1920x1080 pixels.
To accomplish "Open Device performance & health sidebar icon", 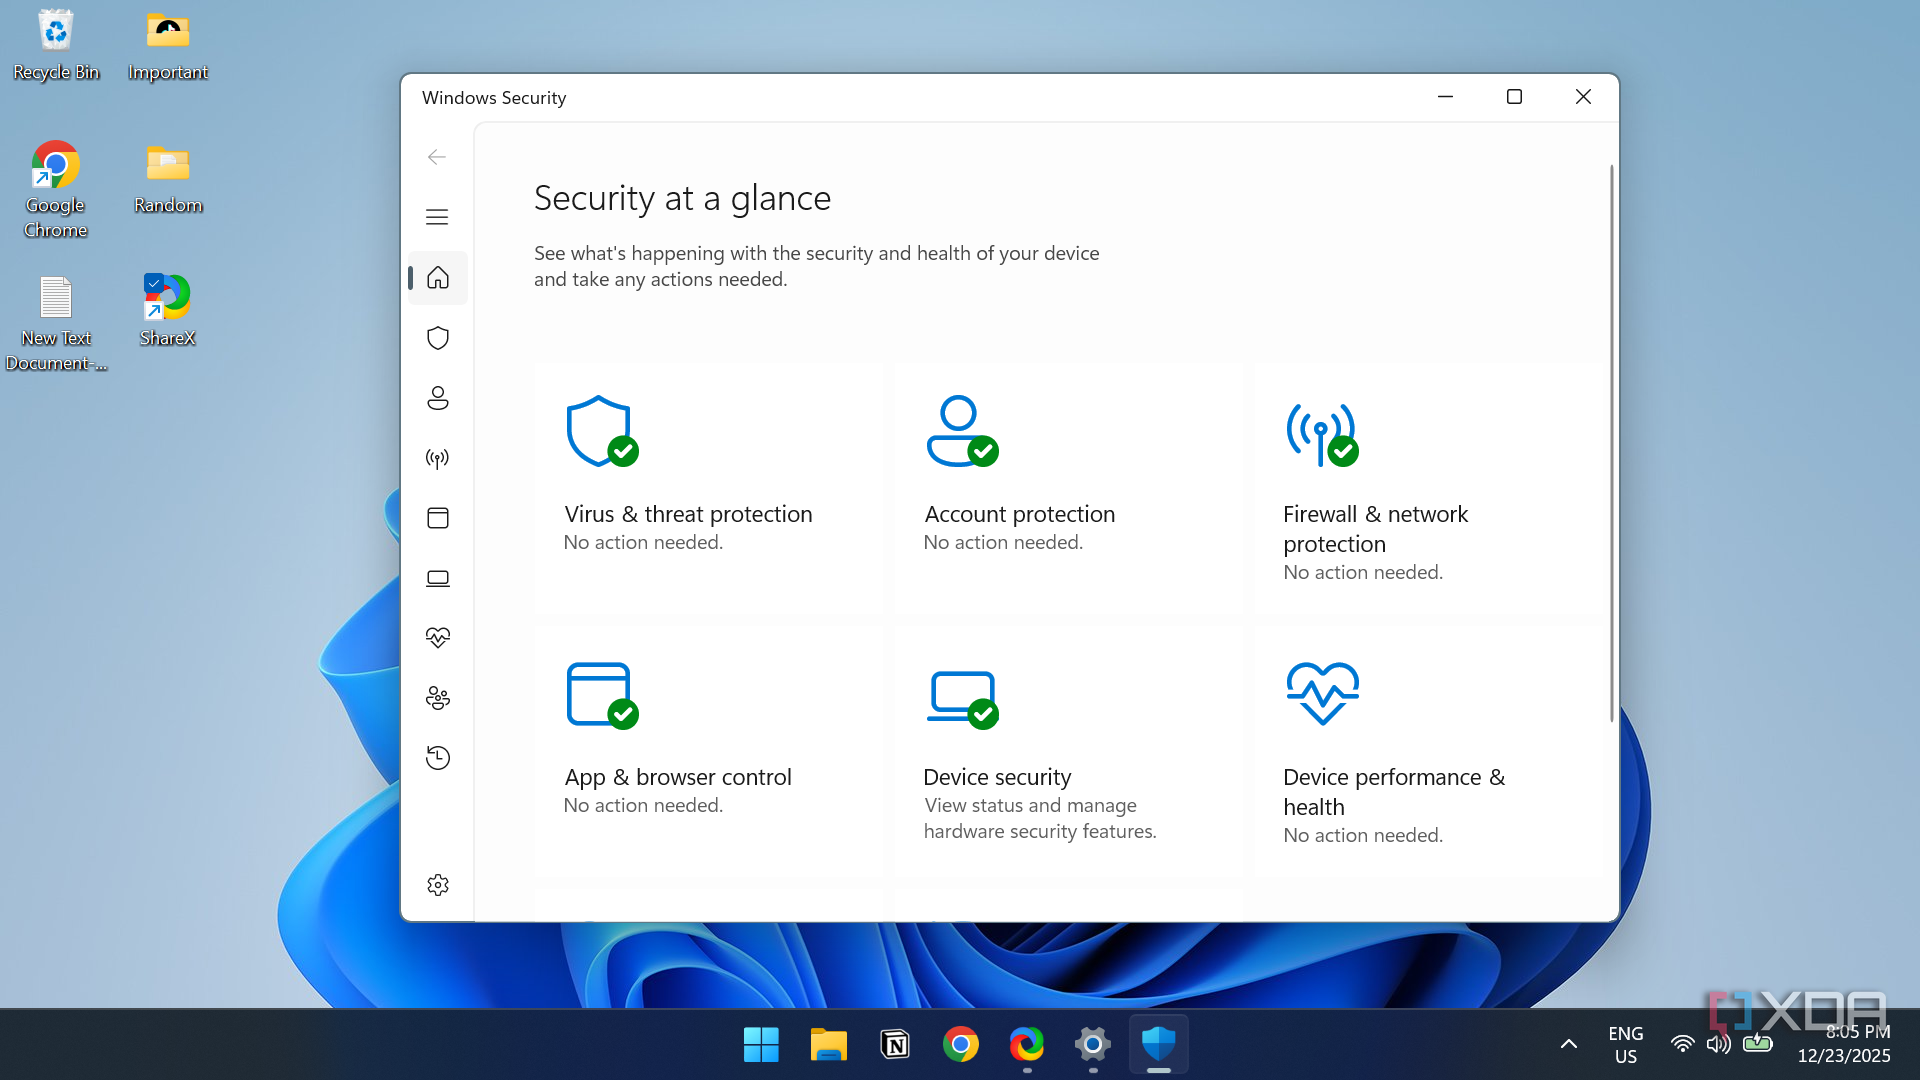I will pos(437,638).
